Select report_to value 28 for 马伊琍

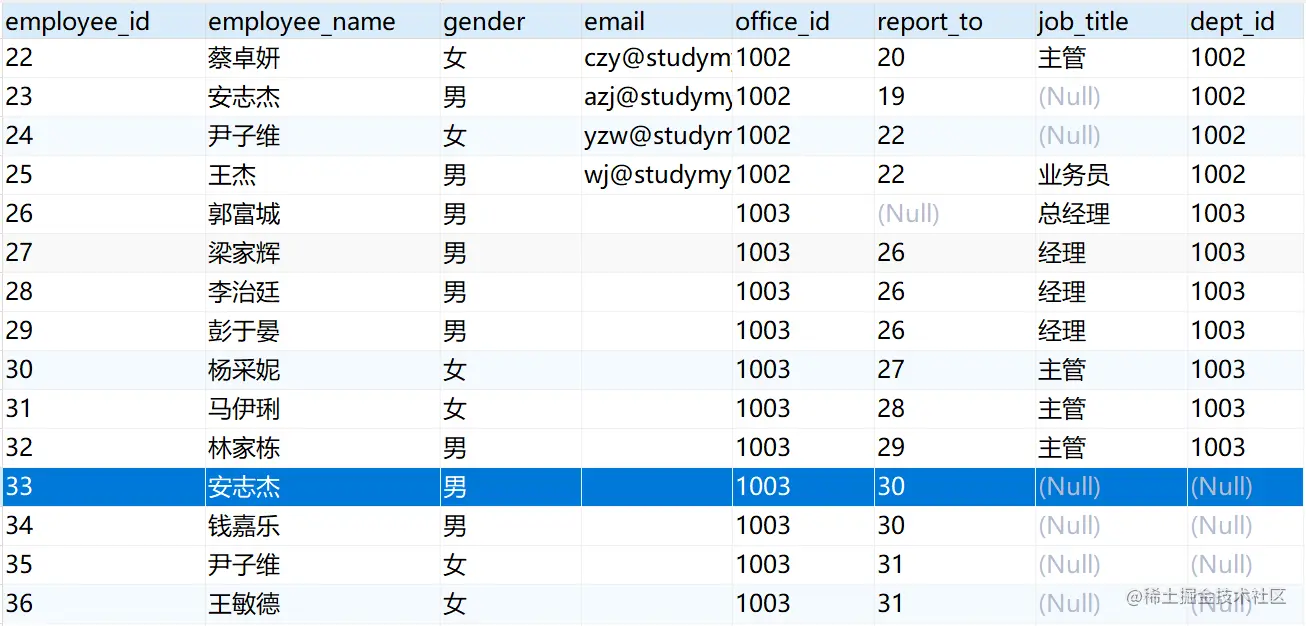[955, 409]
